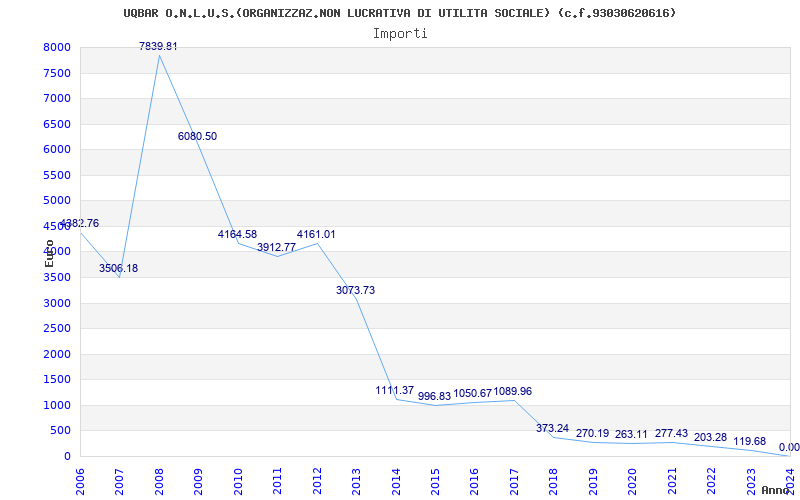Click x-axis year 2017
The height and width of the screenshot is (500, 800).
click(x=514, y=481)
